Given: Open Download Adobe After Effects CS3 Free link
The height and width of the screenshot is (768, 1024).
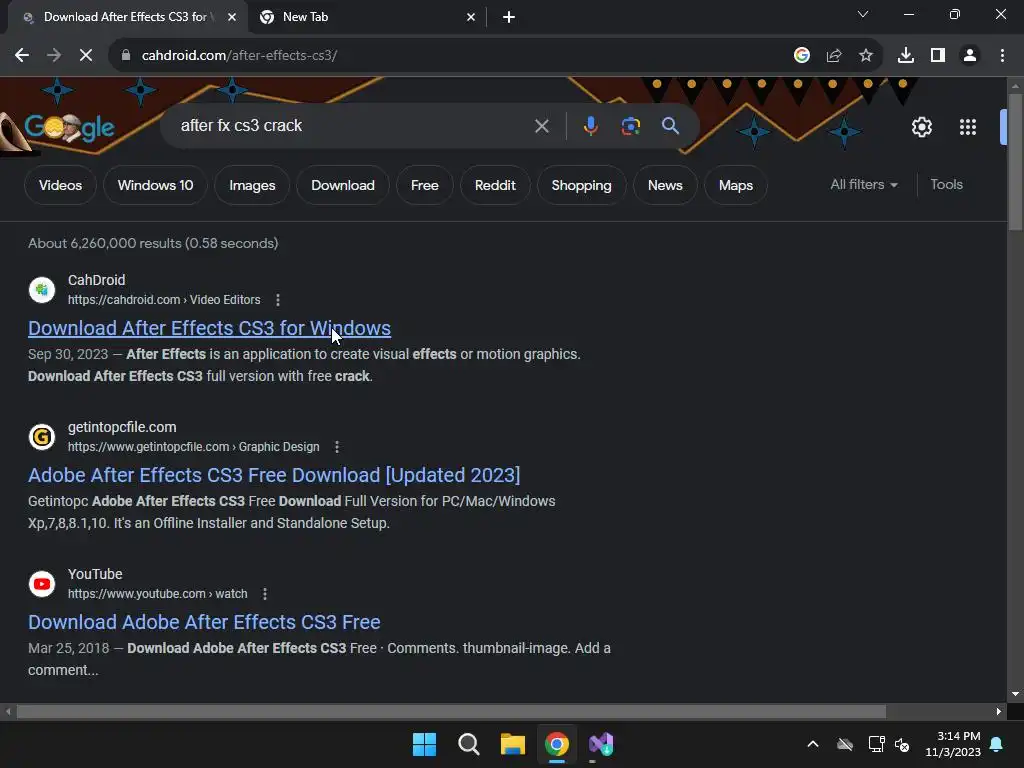Looking at the screenshot, I should pyautogui.click(x=204, y=622).
